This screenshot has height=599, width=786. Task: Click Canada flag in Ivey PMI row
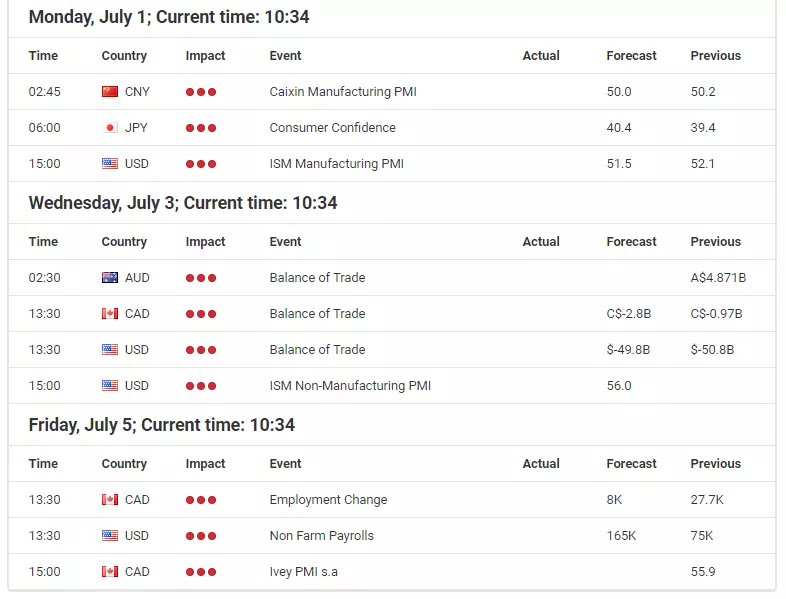[x=110, y=572]
